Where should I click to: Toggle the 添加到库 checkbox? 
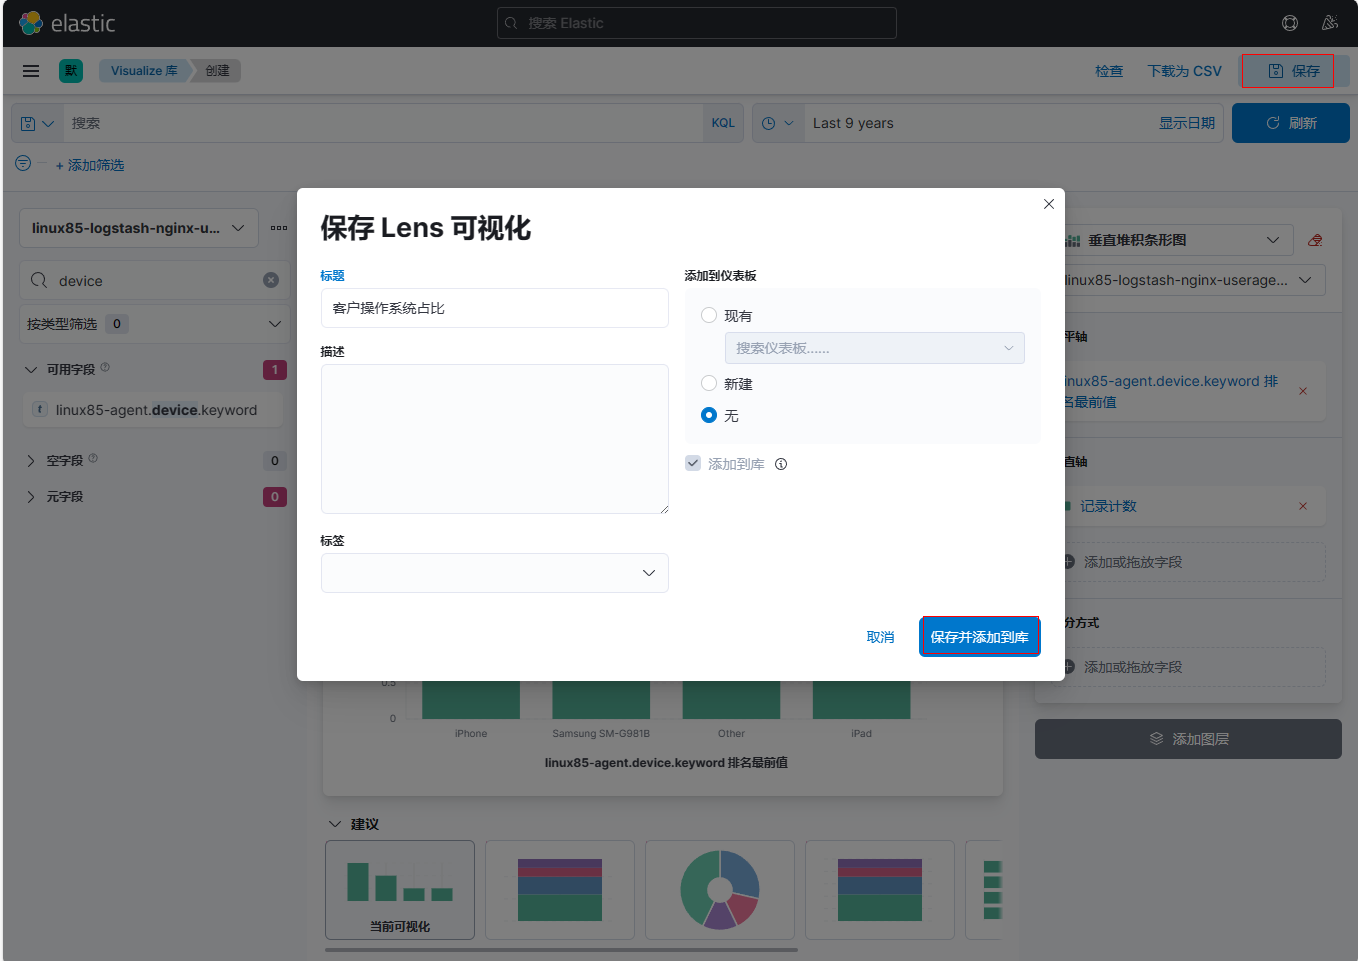[x=693, y=463]
